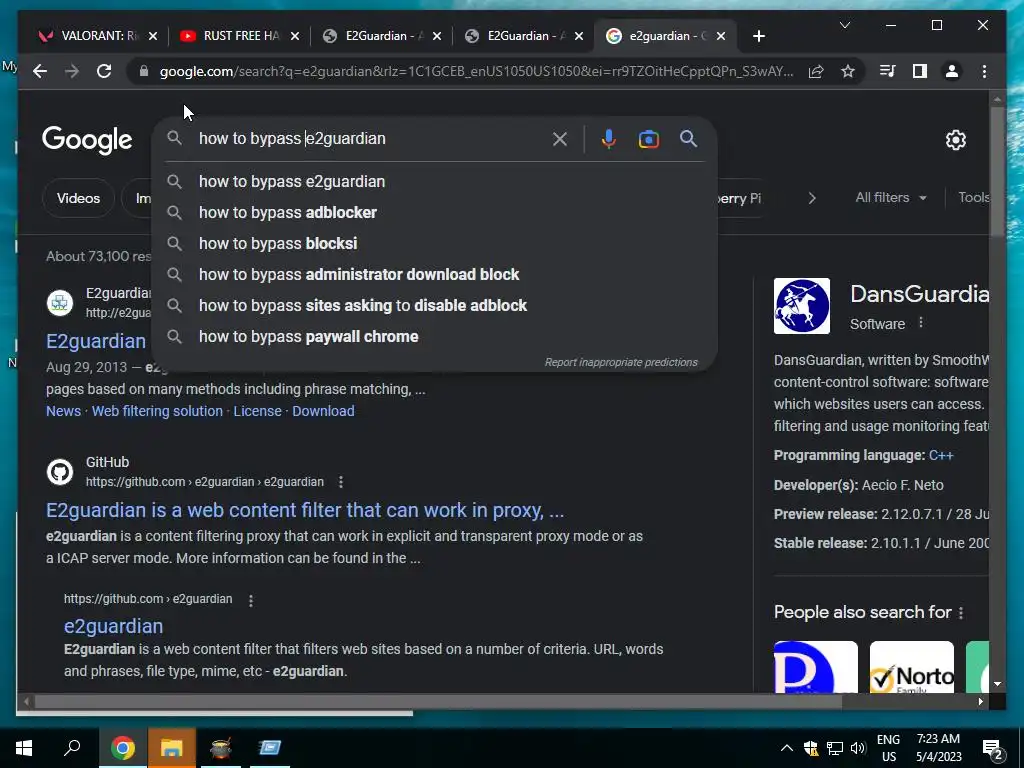Image resolution: width=1024 pixels, height=768 pixels.
Task: Open the License sitelink
Action: click(257, 411)
